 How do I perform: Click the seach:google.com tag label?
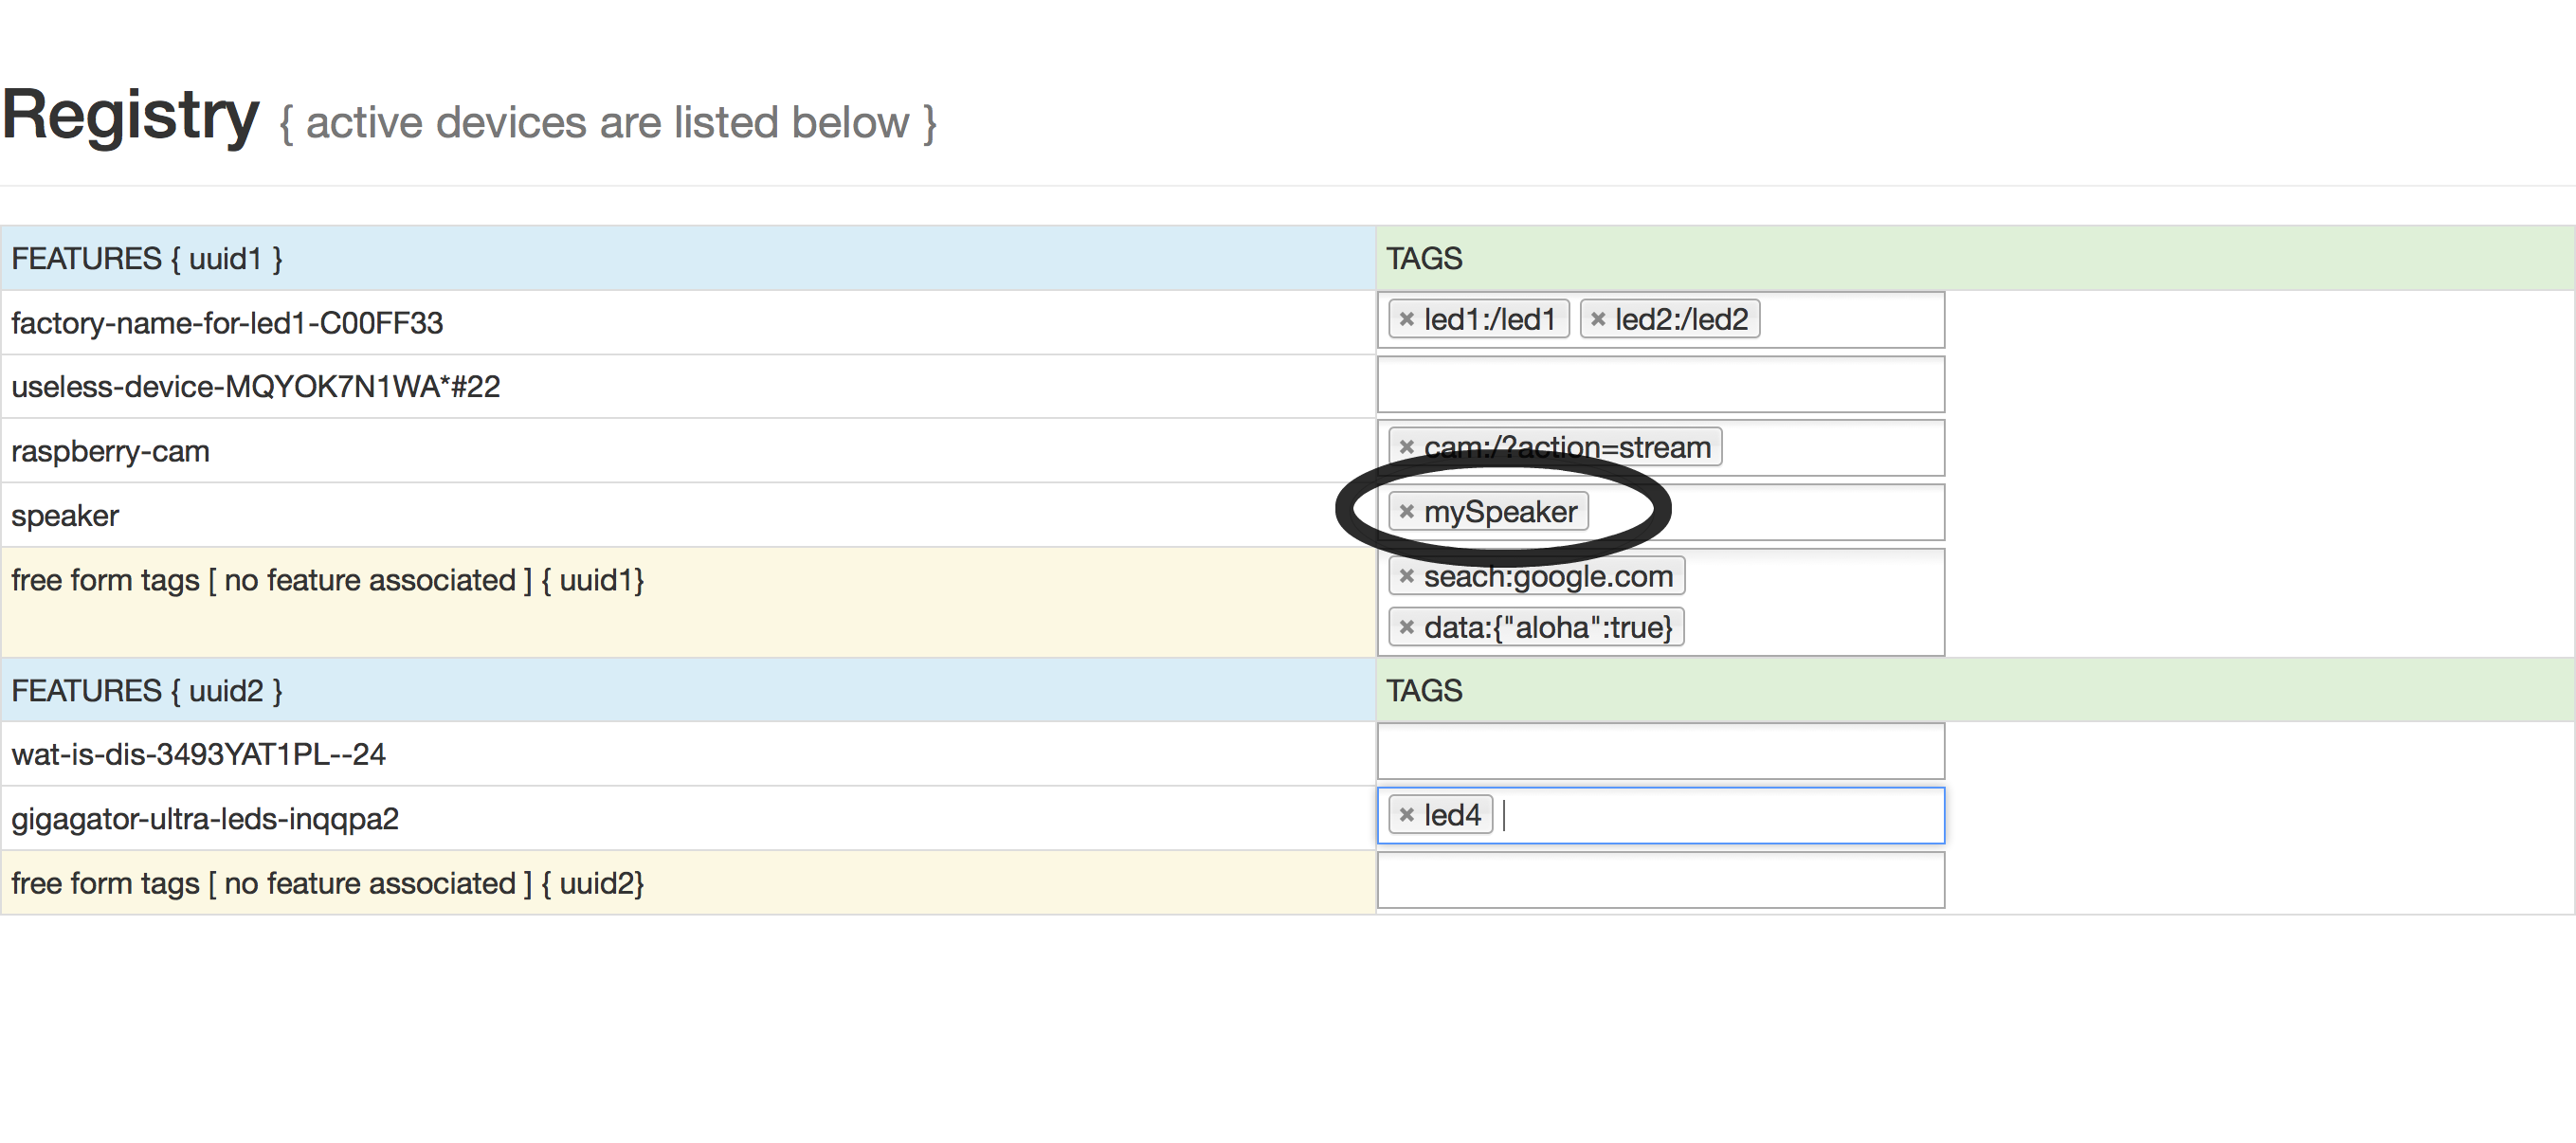pos(1548,576)
